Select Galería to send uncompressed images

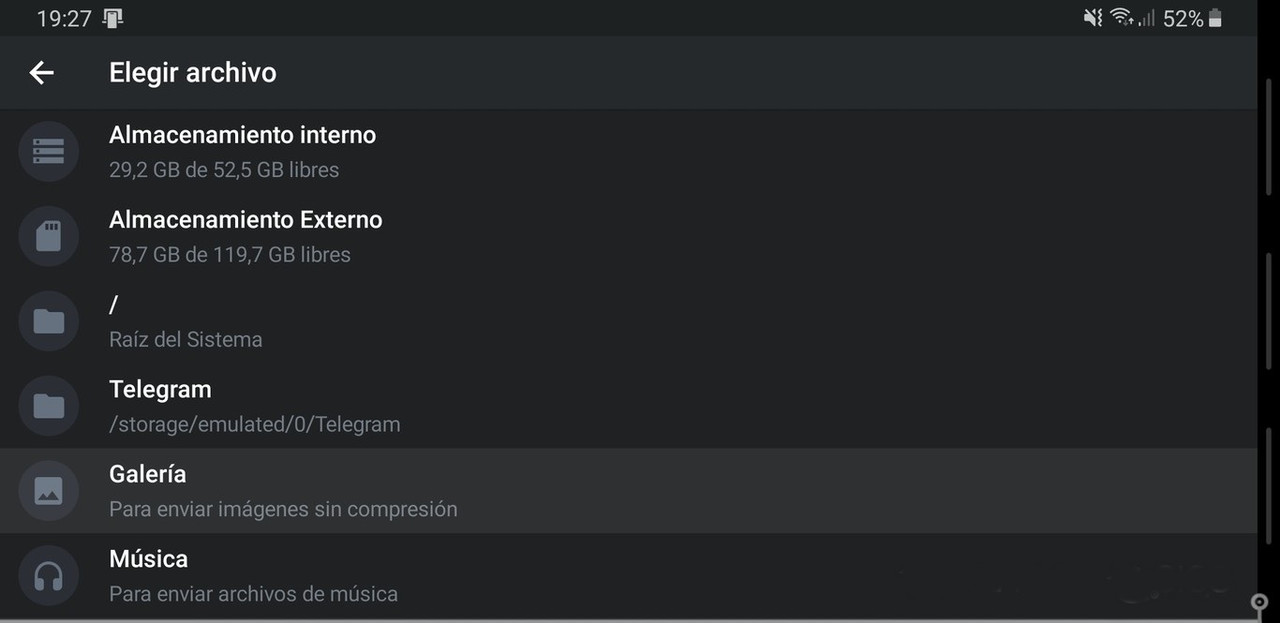tap(628, 491)
